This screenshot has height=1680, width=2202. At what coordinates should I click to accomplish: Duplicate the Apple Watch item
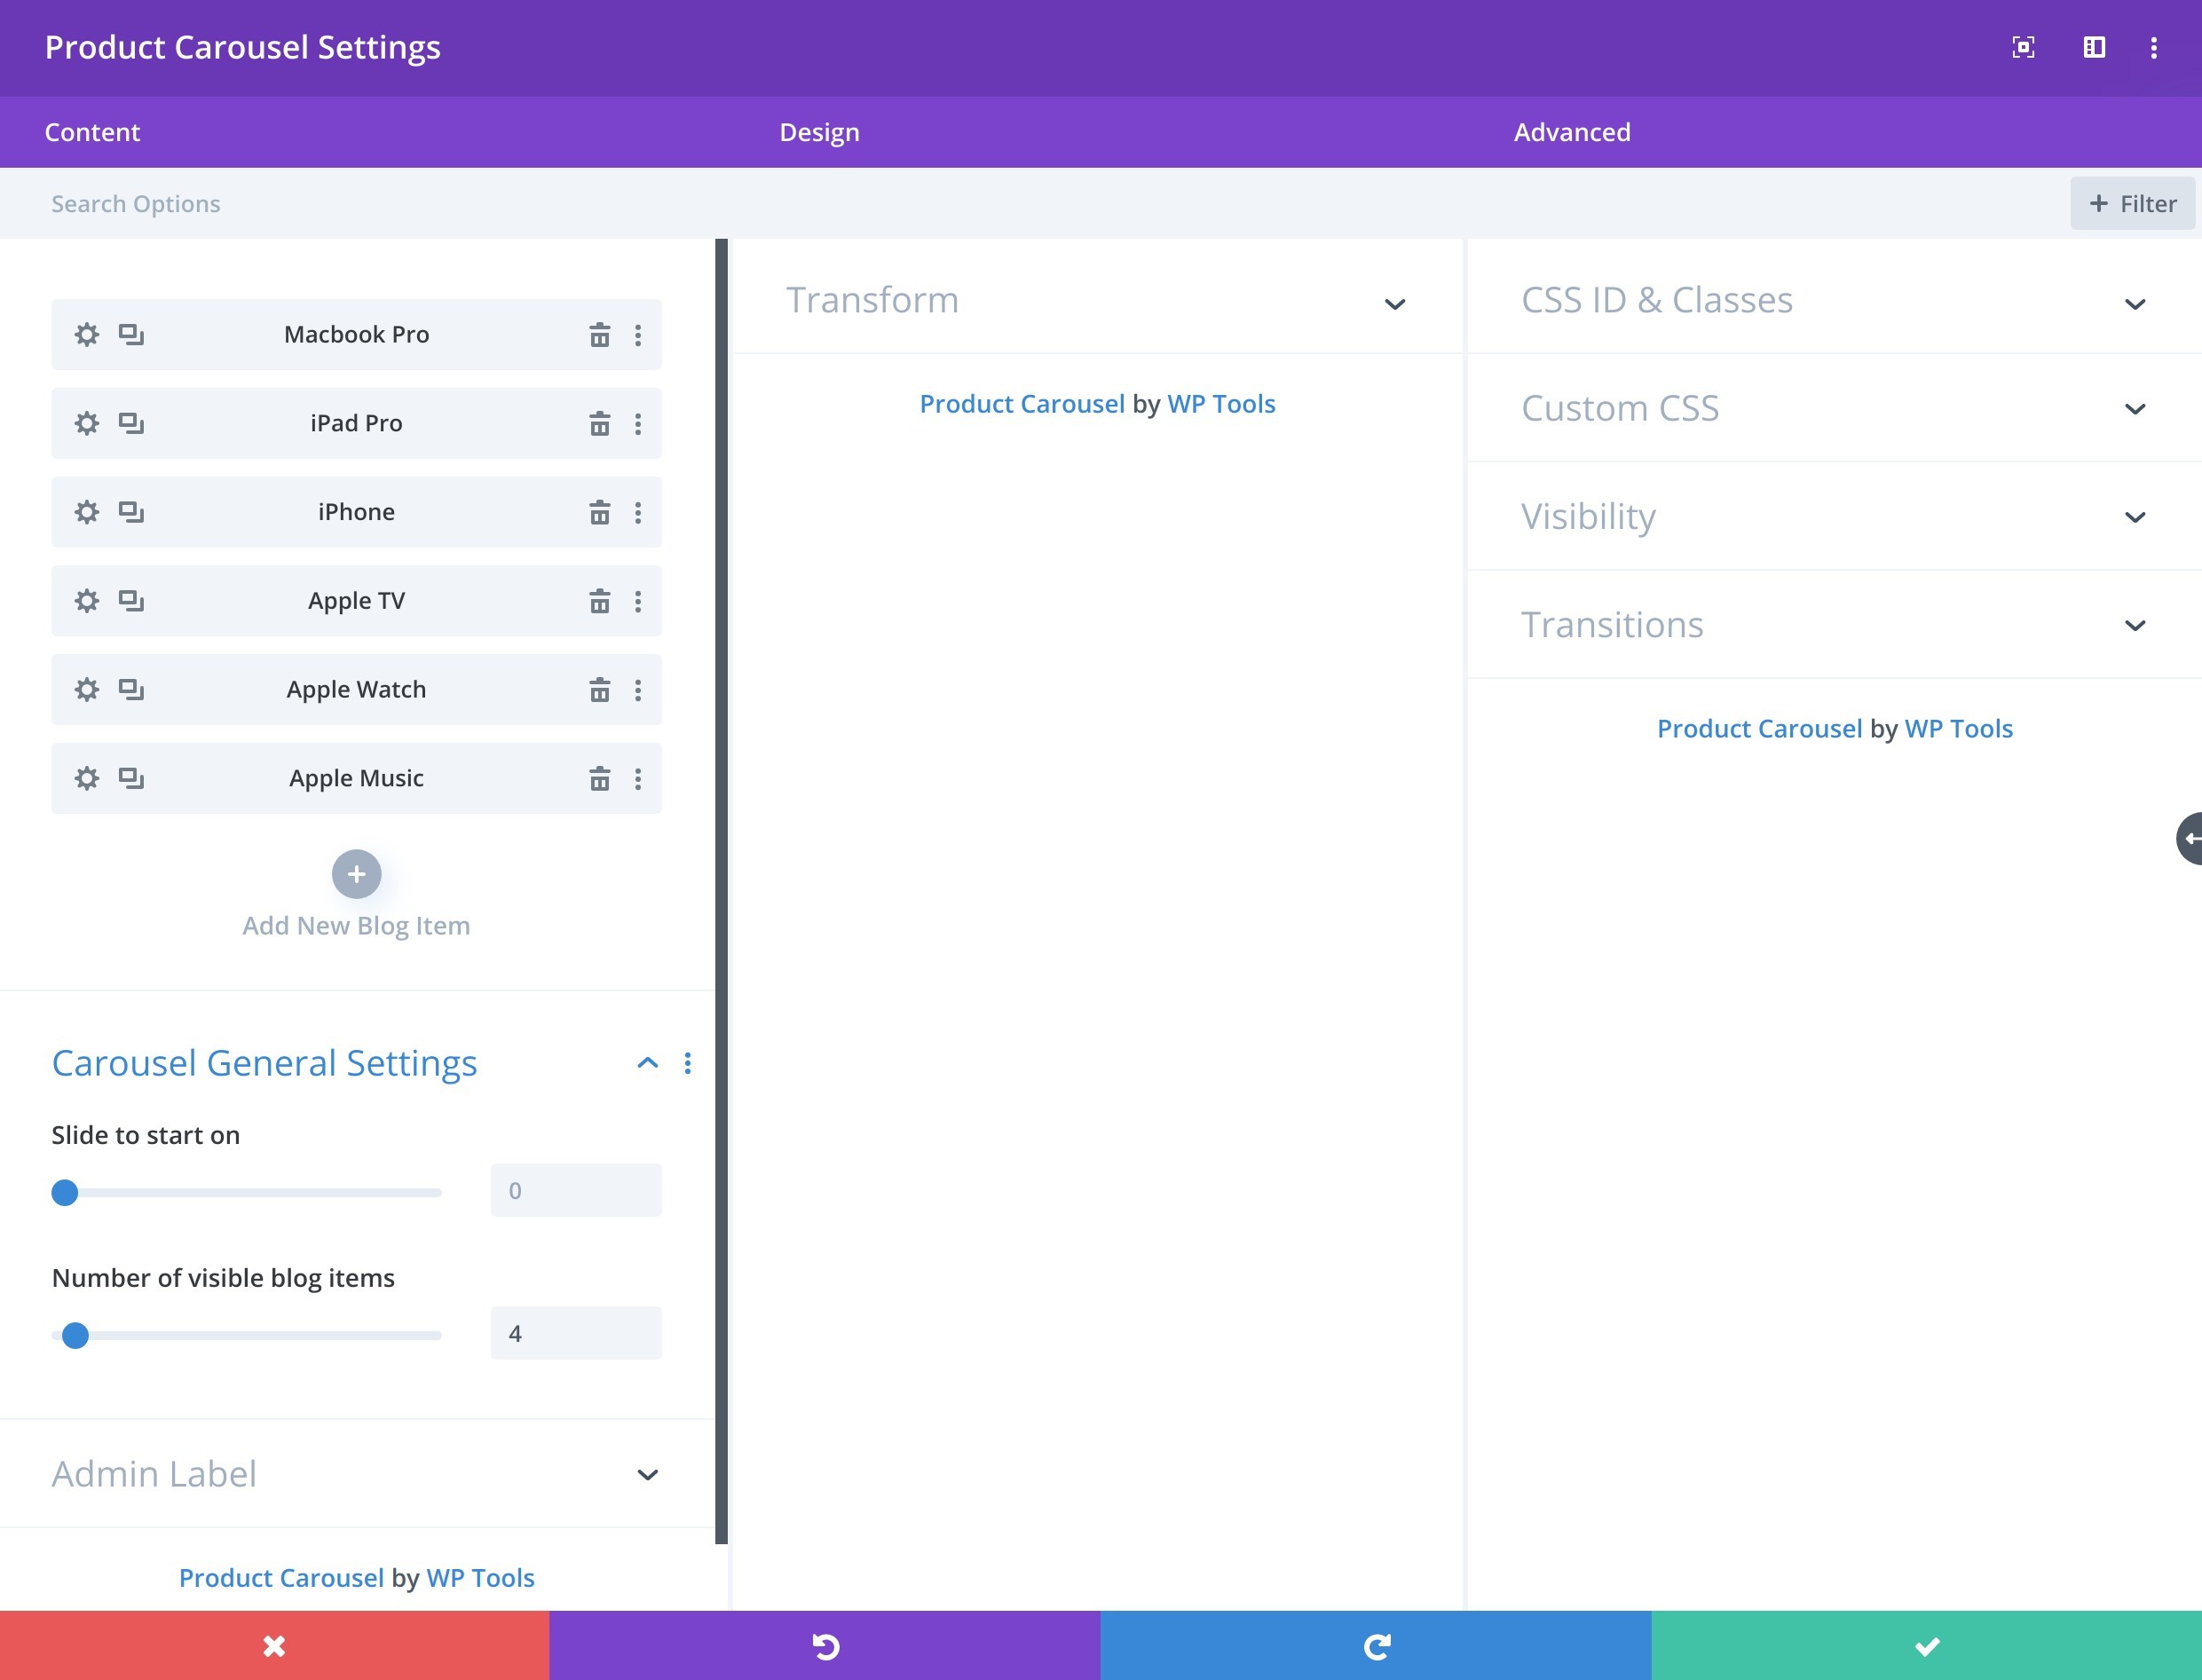click(x=131, y=689)
